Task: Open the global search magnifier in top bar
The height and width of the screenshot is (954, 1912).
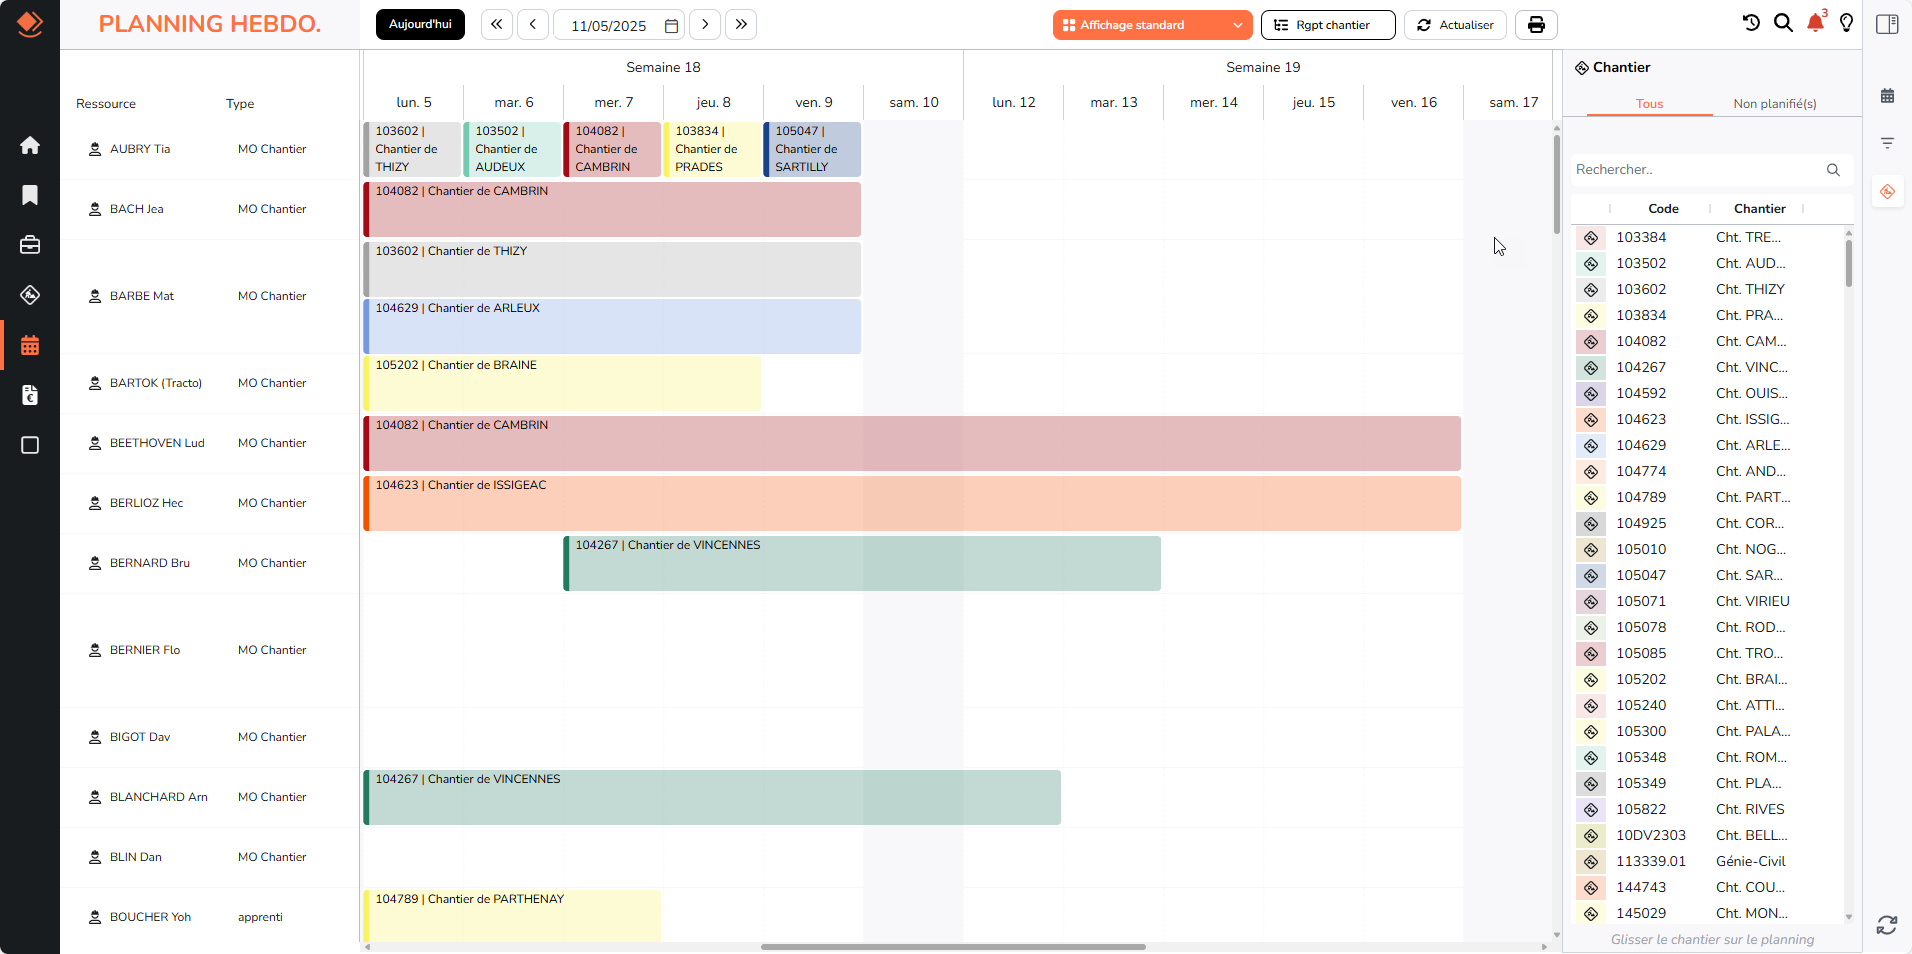Action: (x=1784, y=22)
